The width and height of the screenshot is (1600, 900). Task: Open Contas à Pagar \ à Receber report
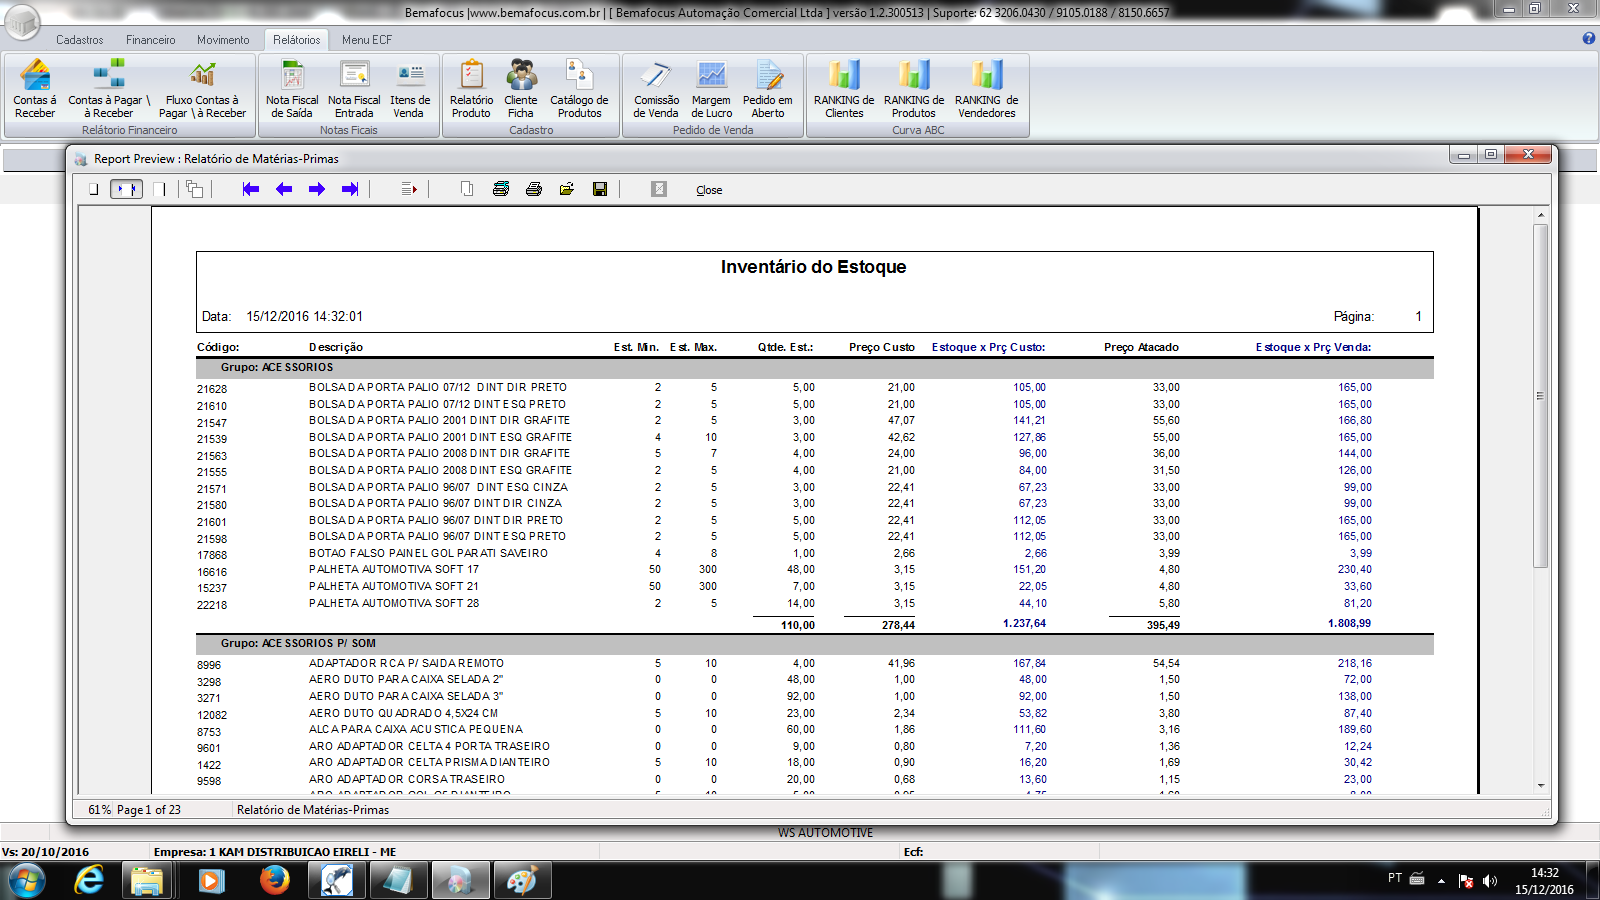(x=109, y=89)
